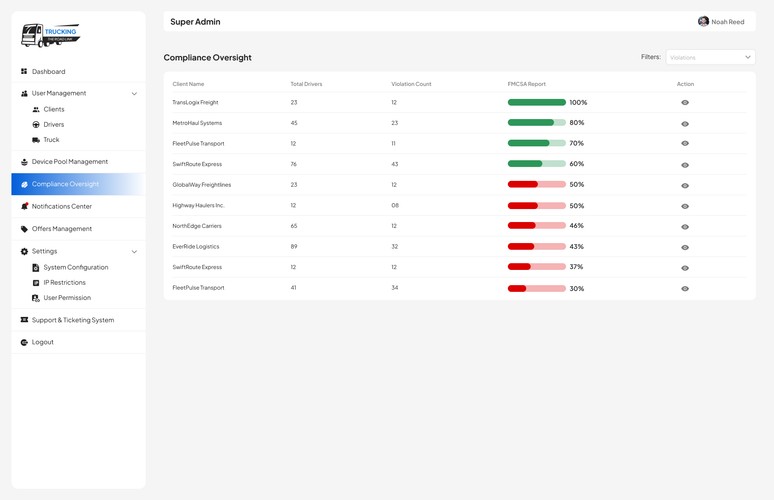Click the EverRide Logistics client name
The image size is (774, 500).
195,246
